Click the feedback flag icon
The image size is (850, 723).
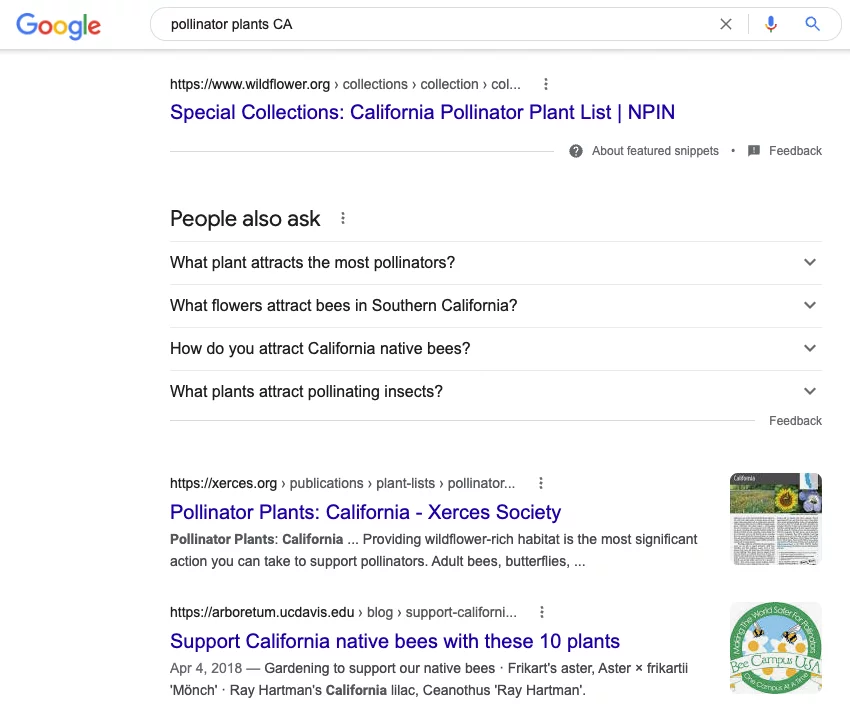[754, 151]
